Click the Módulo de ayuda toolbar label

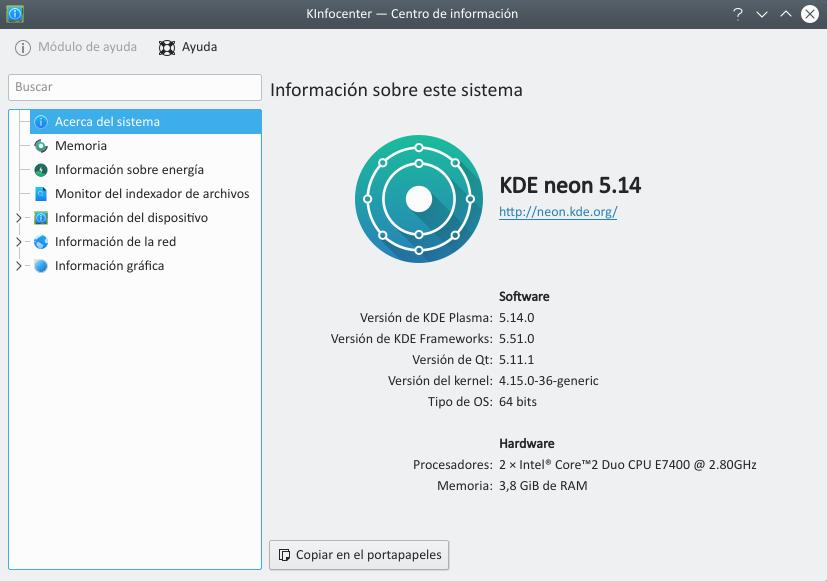click(87, 47)
